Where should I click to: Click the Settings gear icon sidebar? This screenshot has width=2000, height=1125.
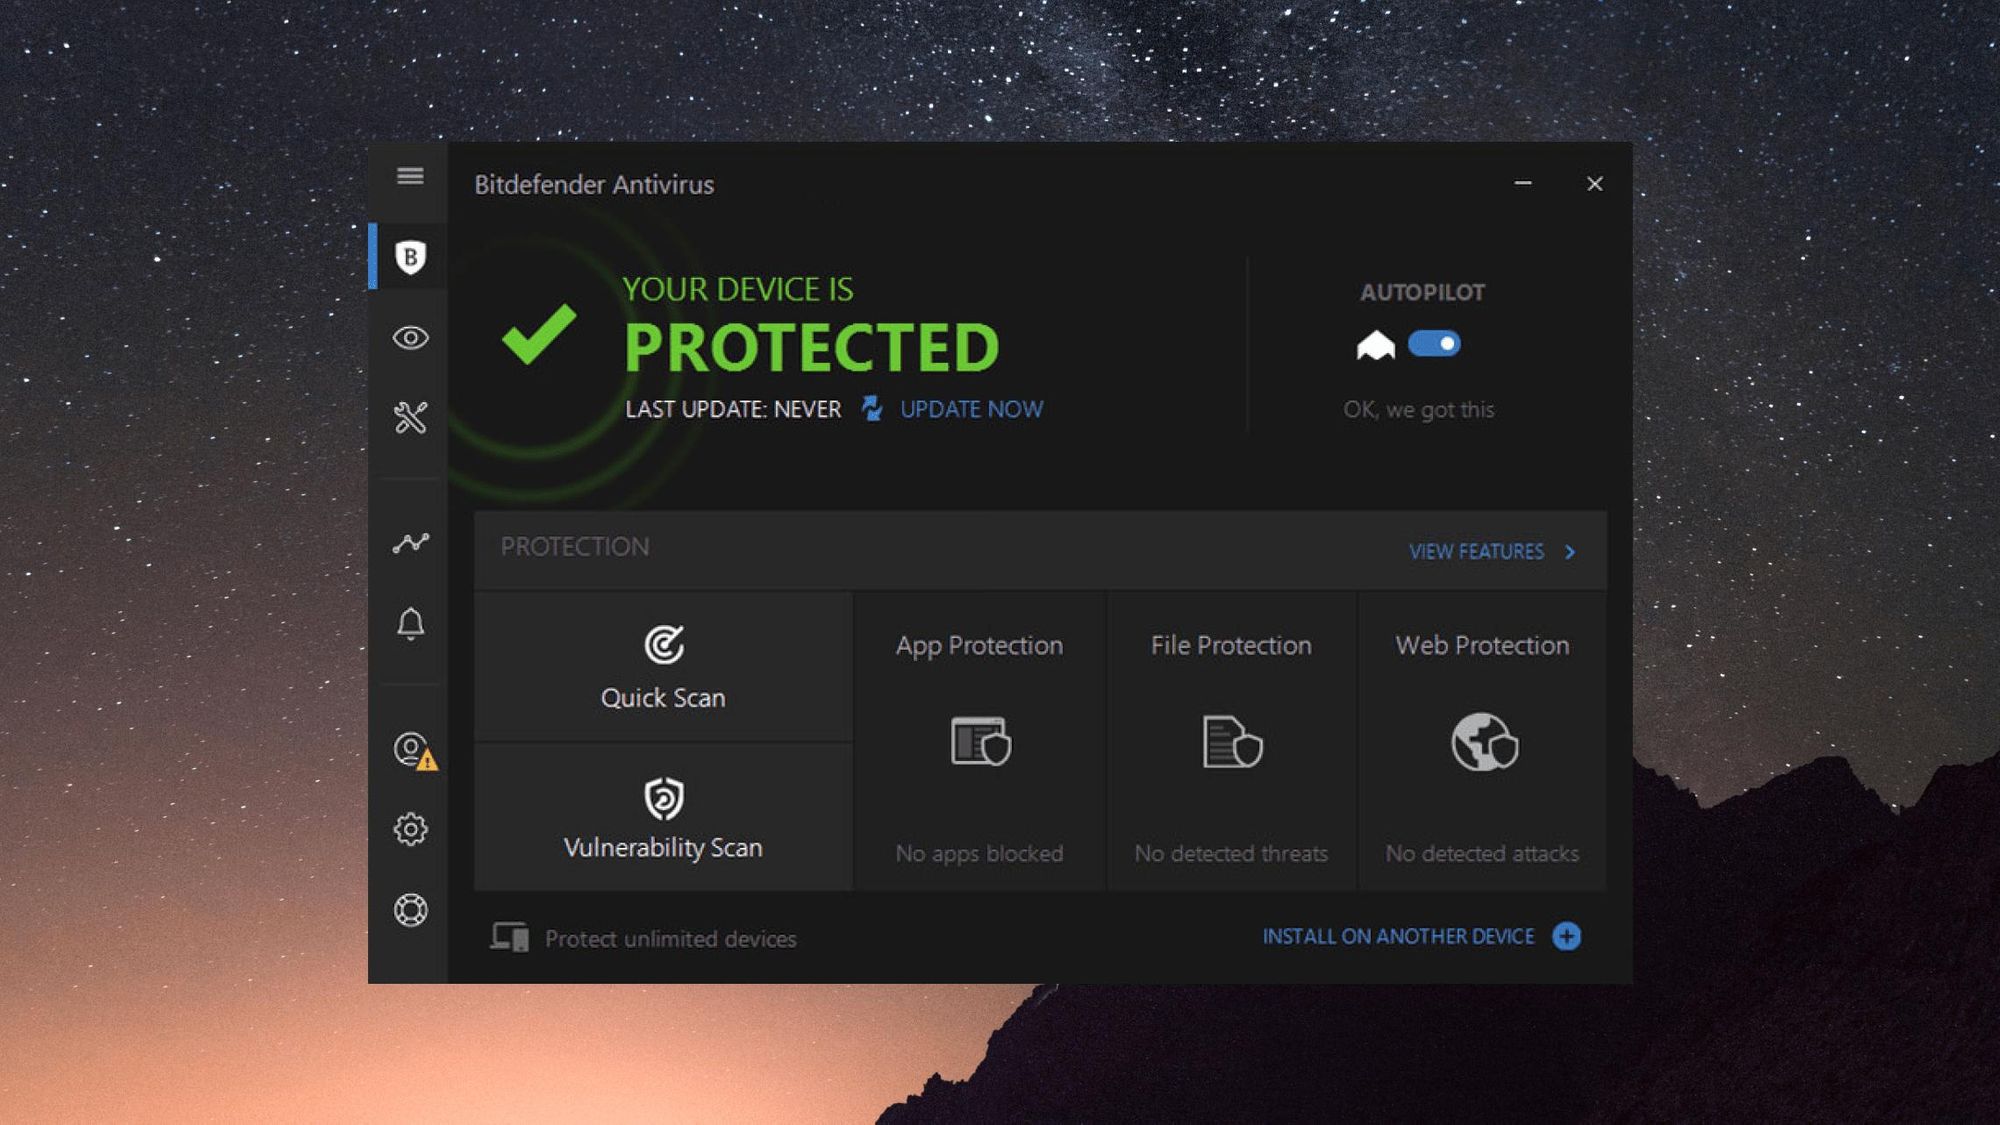pos(409,830)
